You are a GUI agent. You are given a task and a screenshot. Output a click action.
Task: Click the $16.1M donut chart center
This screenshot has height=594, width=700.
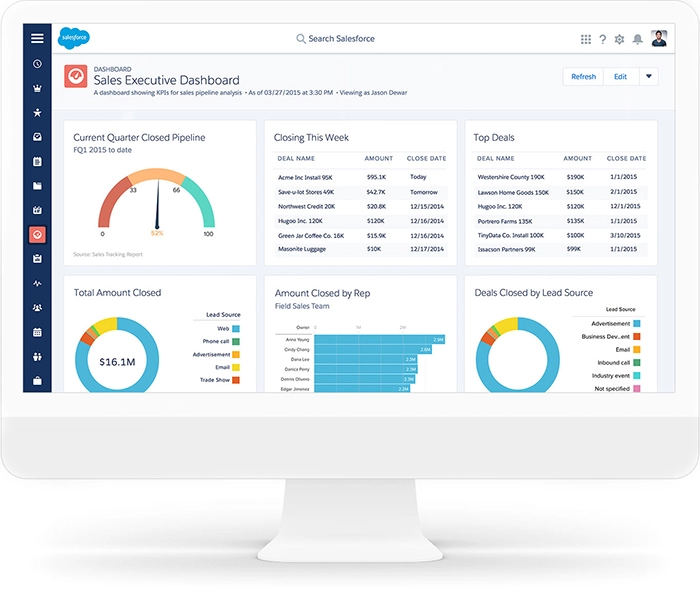tap(117, 362)
